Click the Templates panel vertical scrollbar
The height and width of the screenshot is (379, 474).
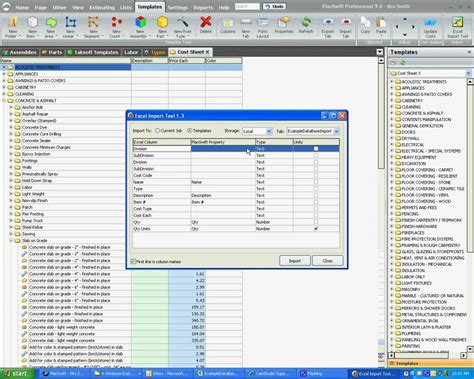pos(470,167)
